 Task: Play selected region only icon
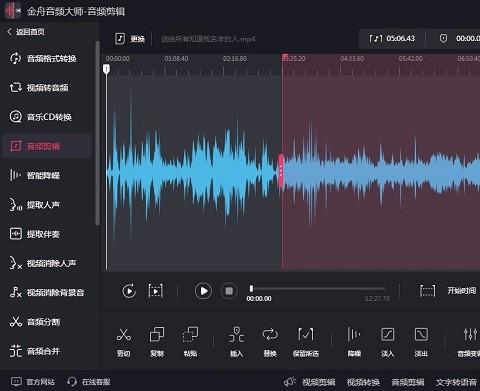pyautogui.click(x=156, y=291)
